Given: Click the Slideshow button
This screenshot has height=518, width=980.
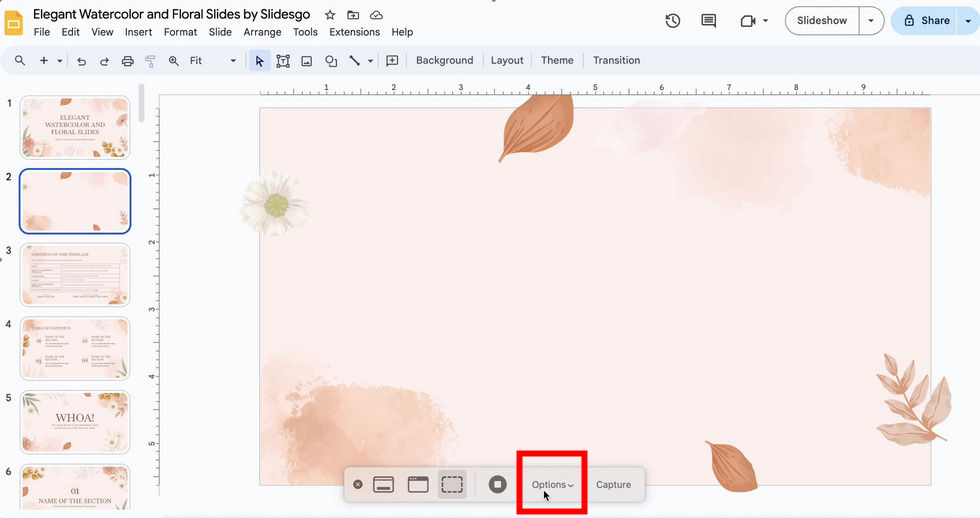Looking at the screenshot, I should 822,21.
